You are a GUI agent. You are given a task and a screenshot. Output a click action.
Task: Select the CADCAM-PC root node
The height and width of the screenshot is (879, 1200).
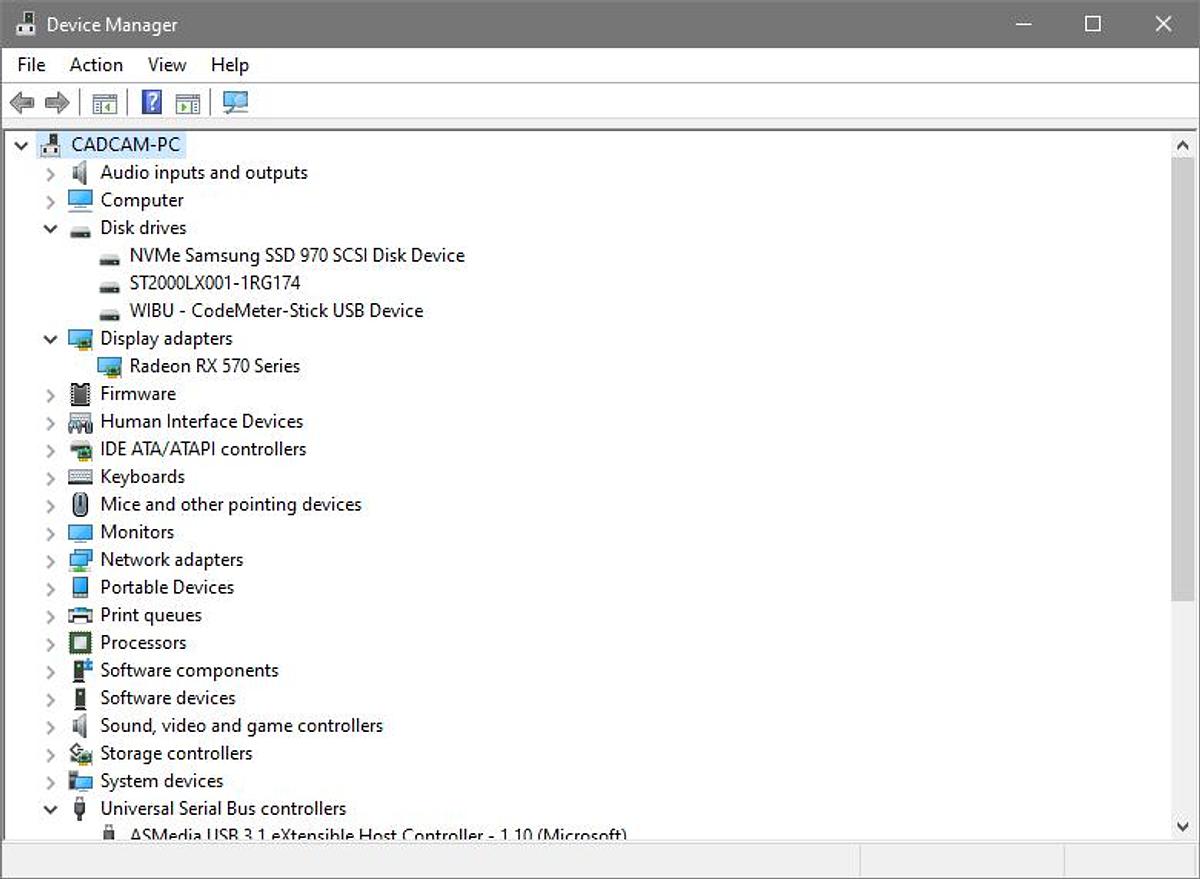(125, 145)
